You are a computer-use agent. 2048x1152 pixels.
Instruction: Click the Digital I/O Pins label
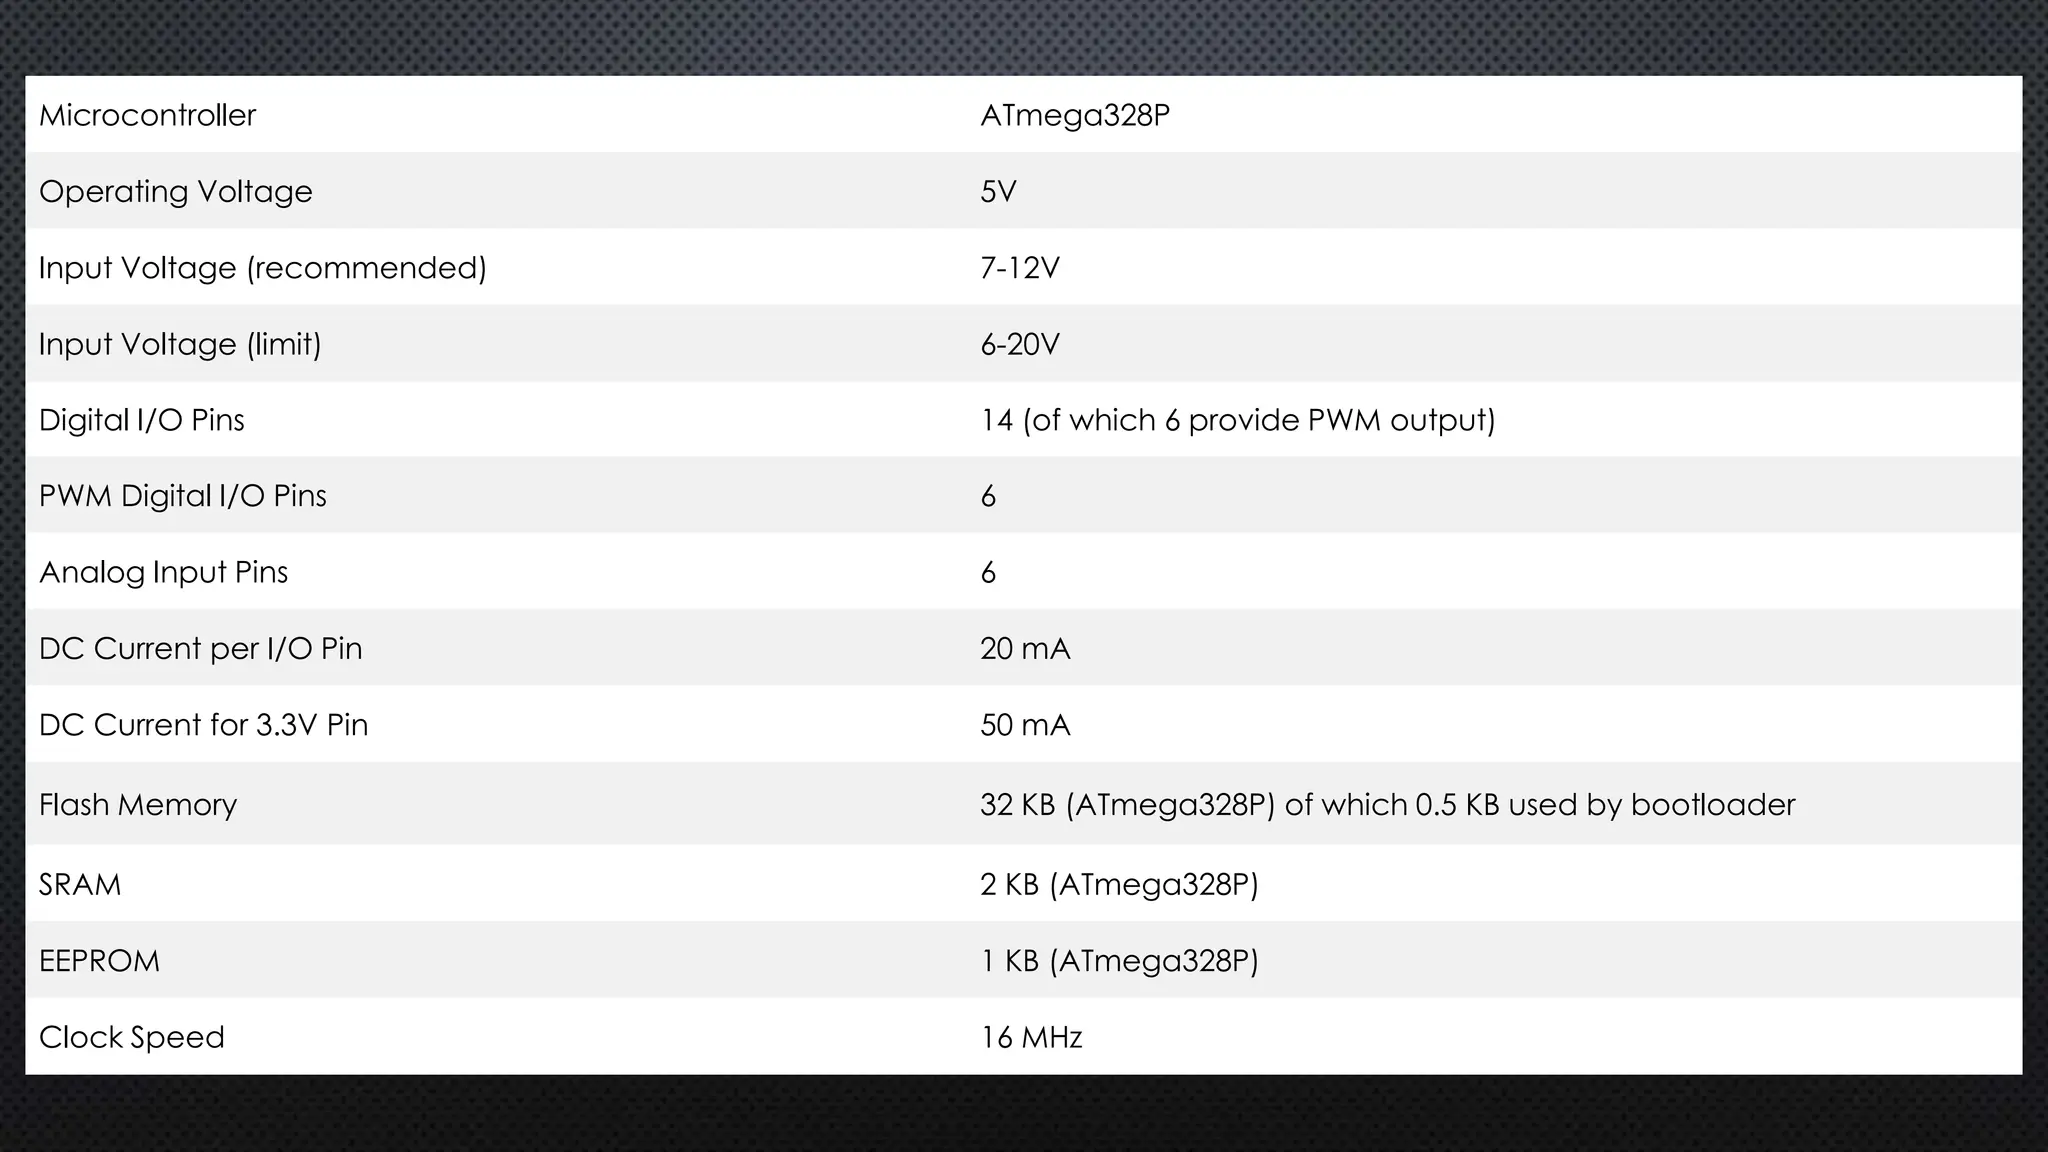point(141,420)
